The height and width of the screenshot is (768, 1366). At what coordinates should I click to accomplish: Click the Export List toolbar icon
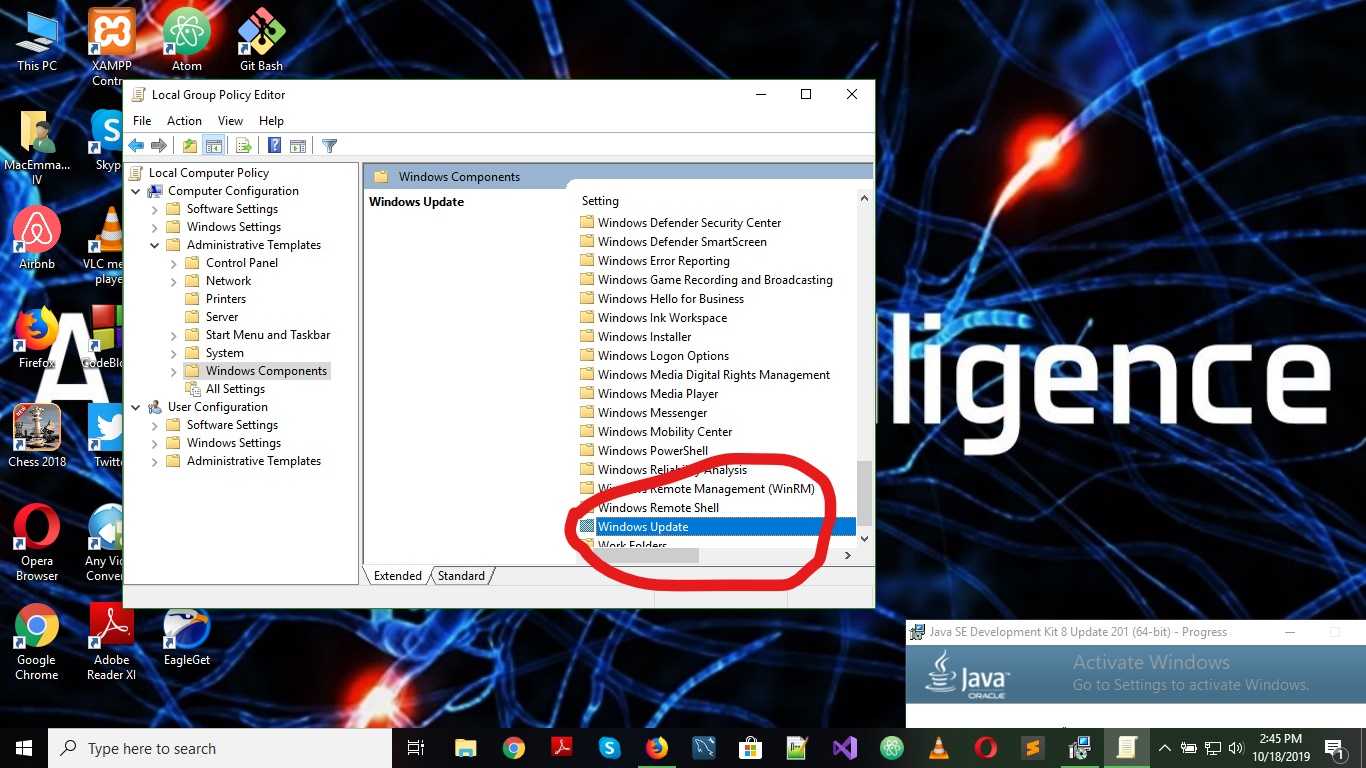pyautogui.click(x=243, y=146)
